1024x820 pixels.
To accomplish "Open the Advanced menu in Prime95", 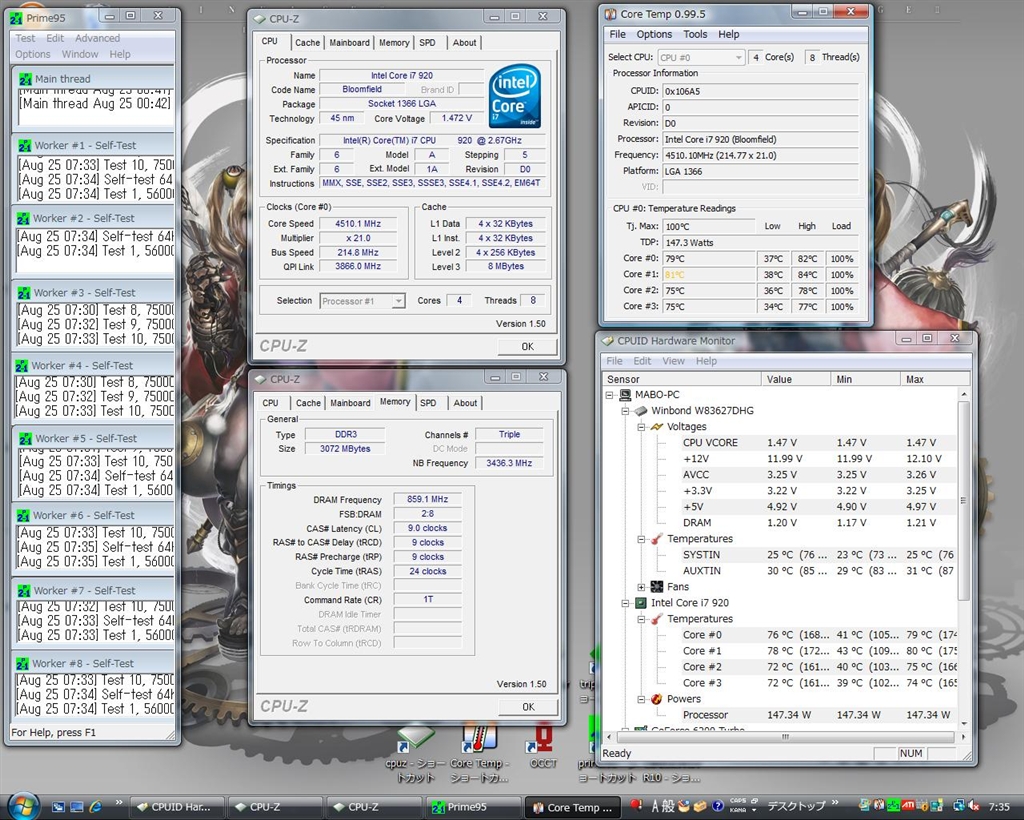I will [97, 39].
